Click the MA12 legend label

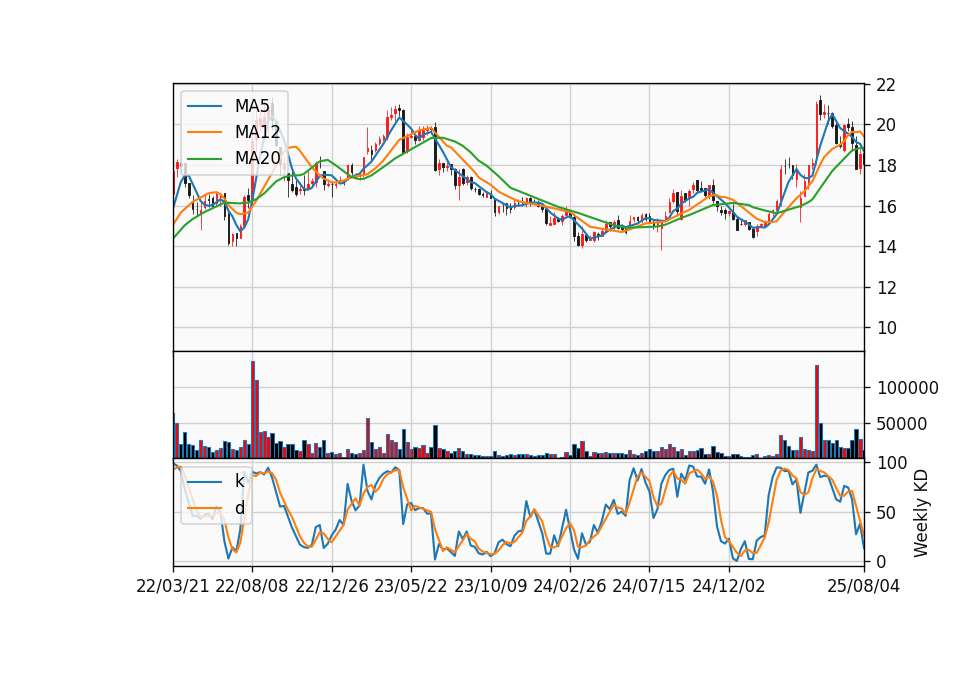(257, 132)
